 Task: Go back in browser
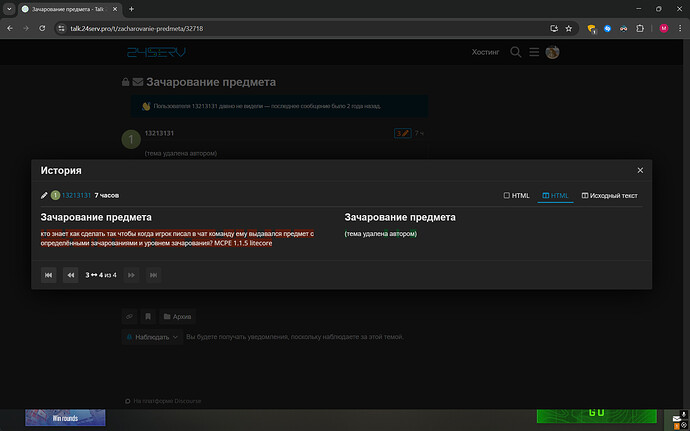click(10, 28)
